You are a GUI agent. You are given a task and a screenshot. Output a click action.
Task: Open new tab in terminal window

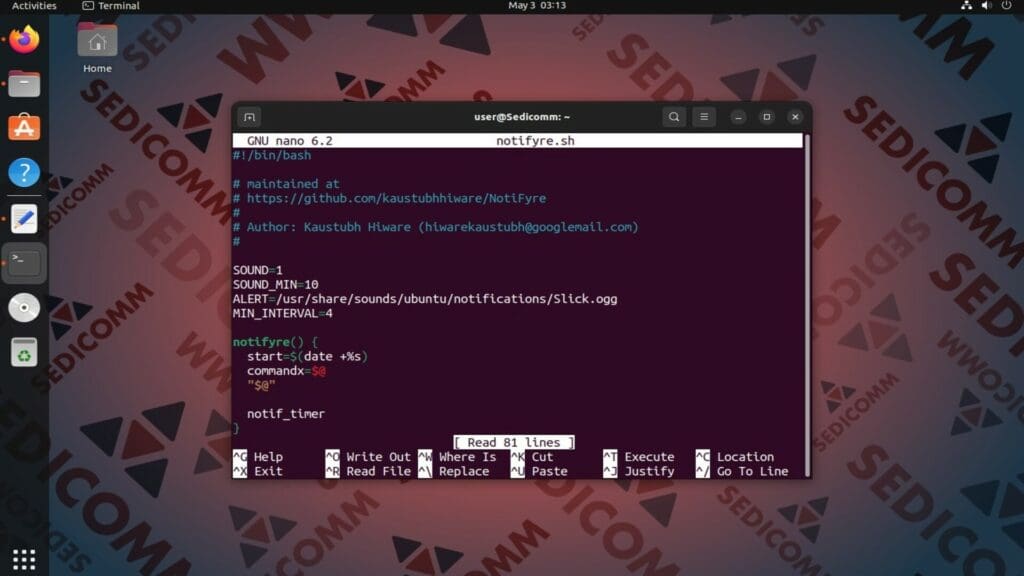[x=249, y=117]
